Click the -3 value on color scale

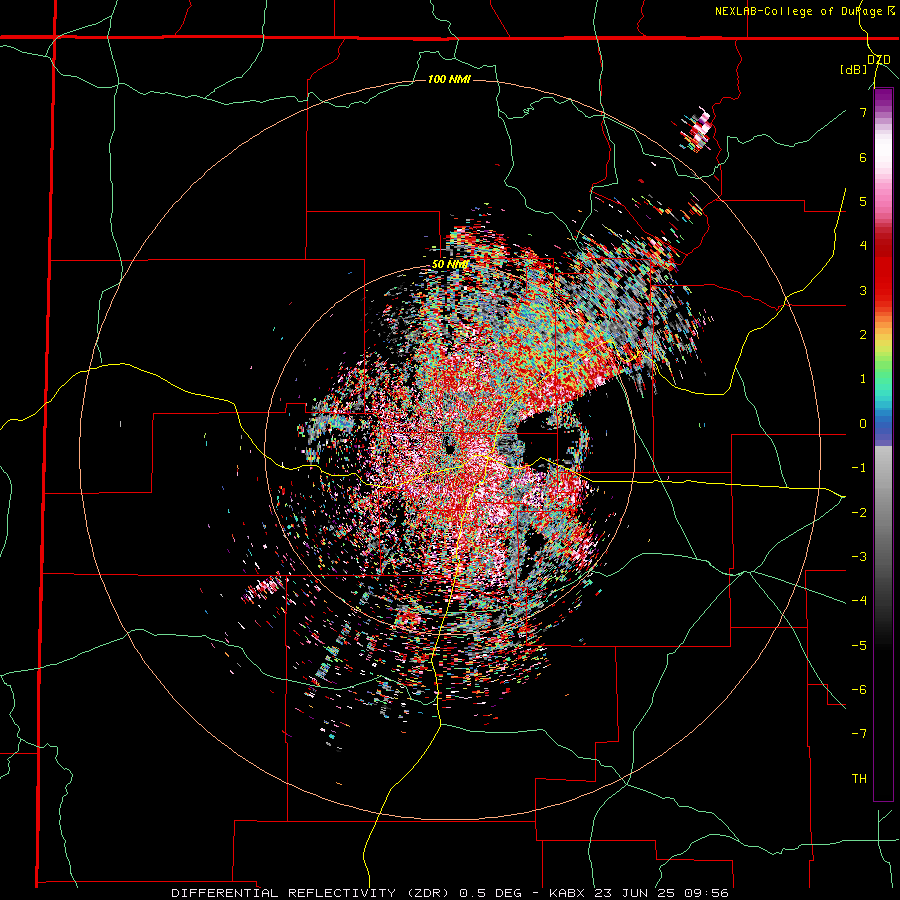[x=859, y=556]
